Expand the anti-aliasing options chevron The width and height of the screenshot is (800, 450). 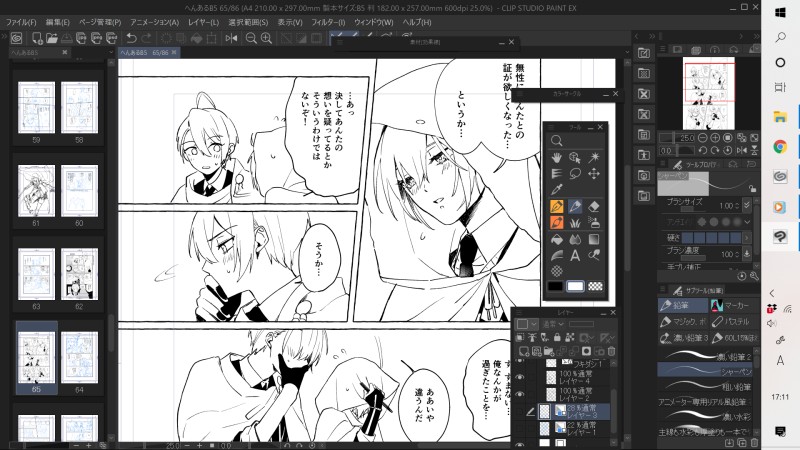coord(747,222)
